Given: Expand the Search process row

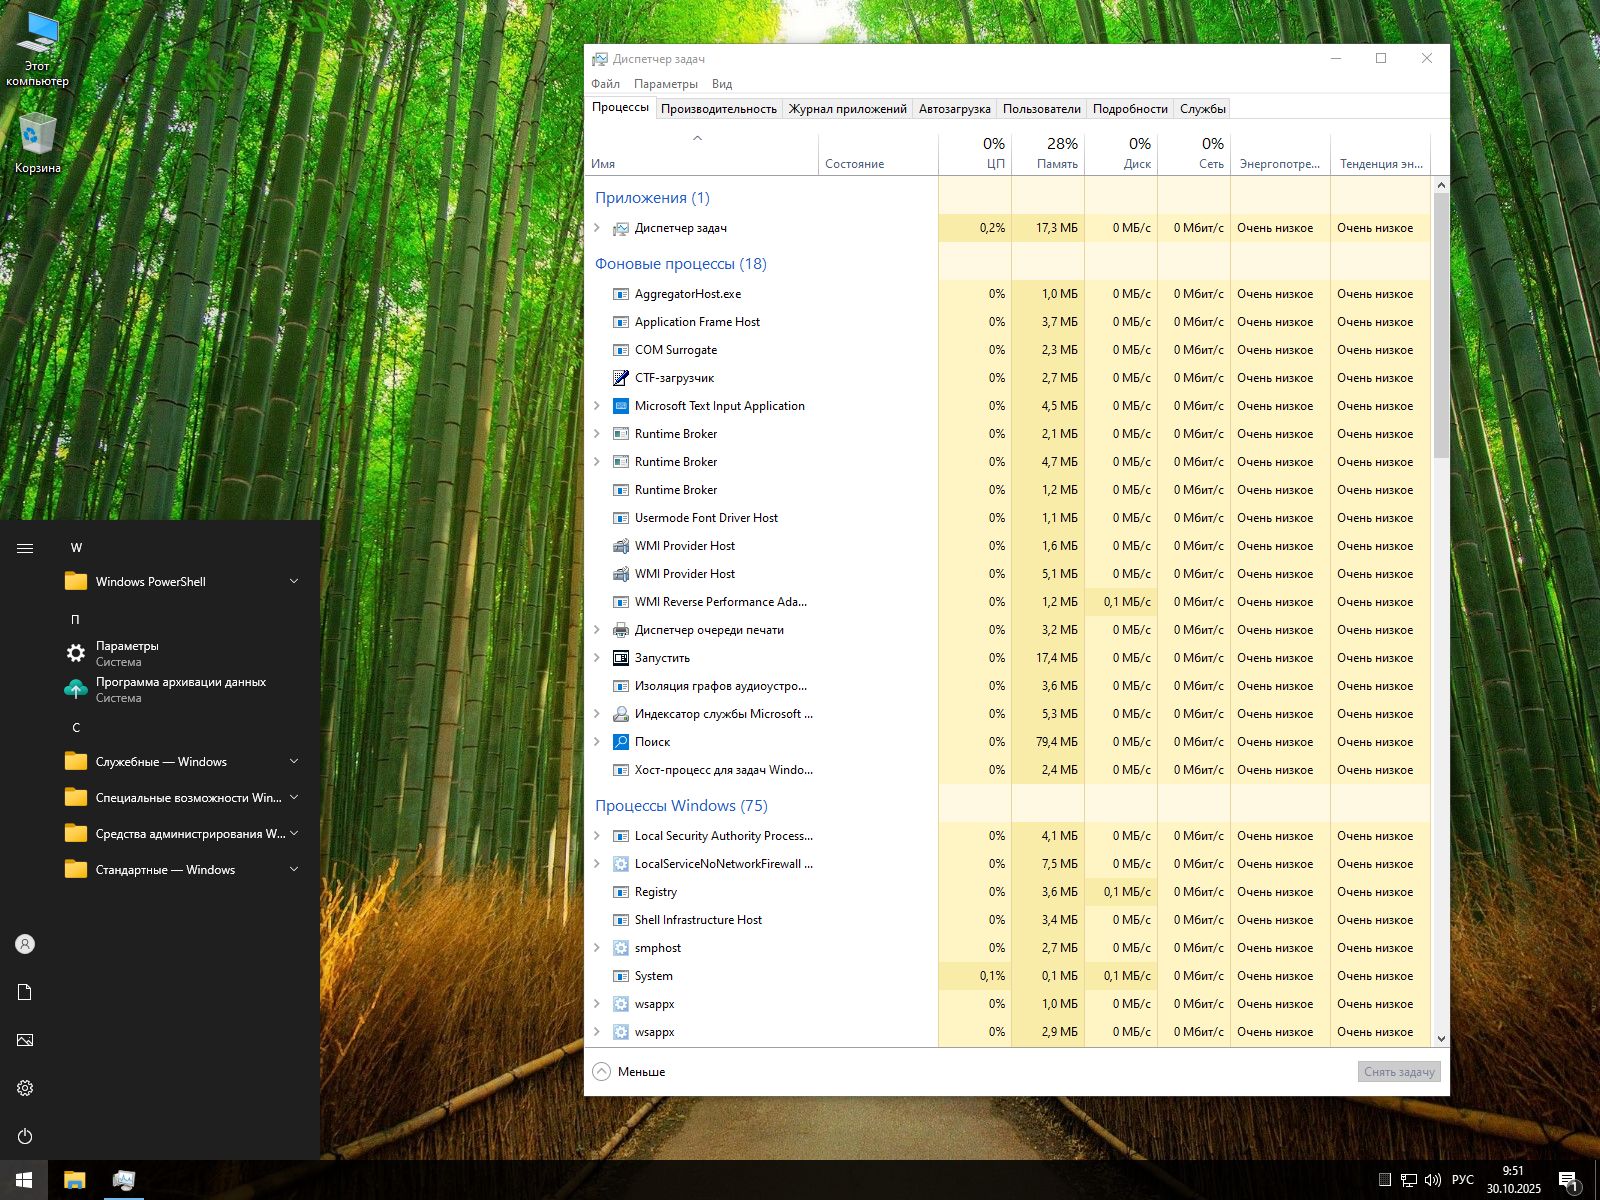Looking at the screenshot, I should coord(597,742).
